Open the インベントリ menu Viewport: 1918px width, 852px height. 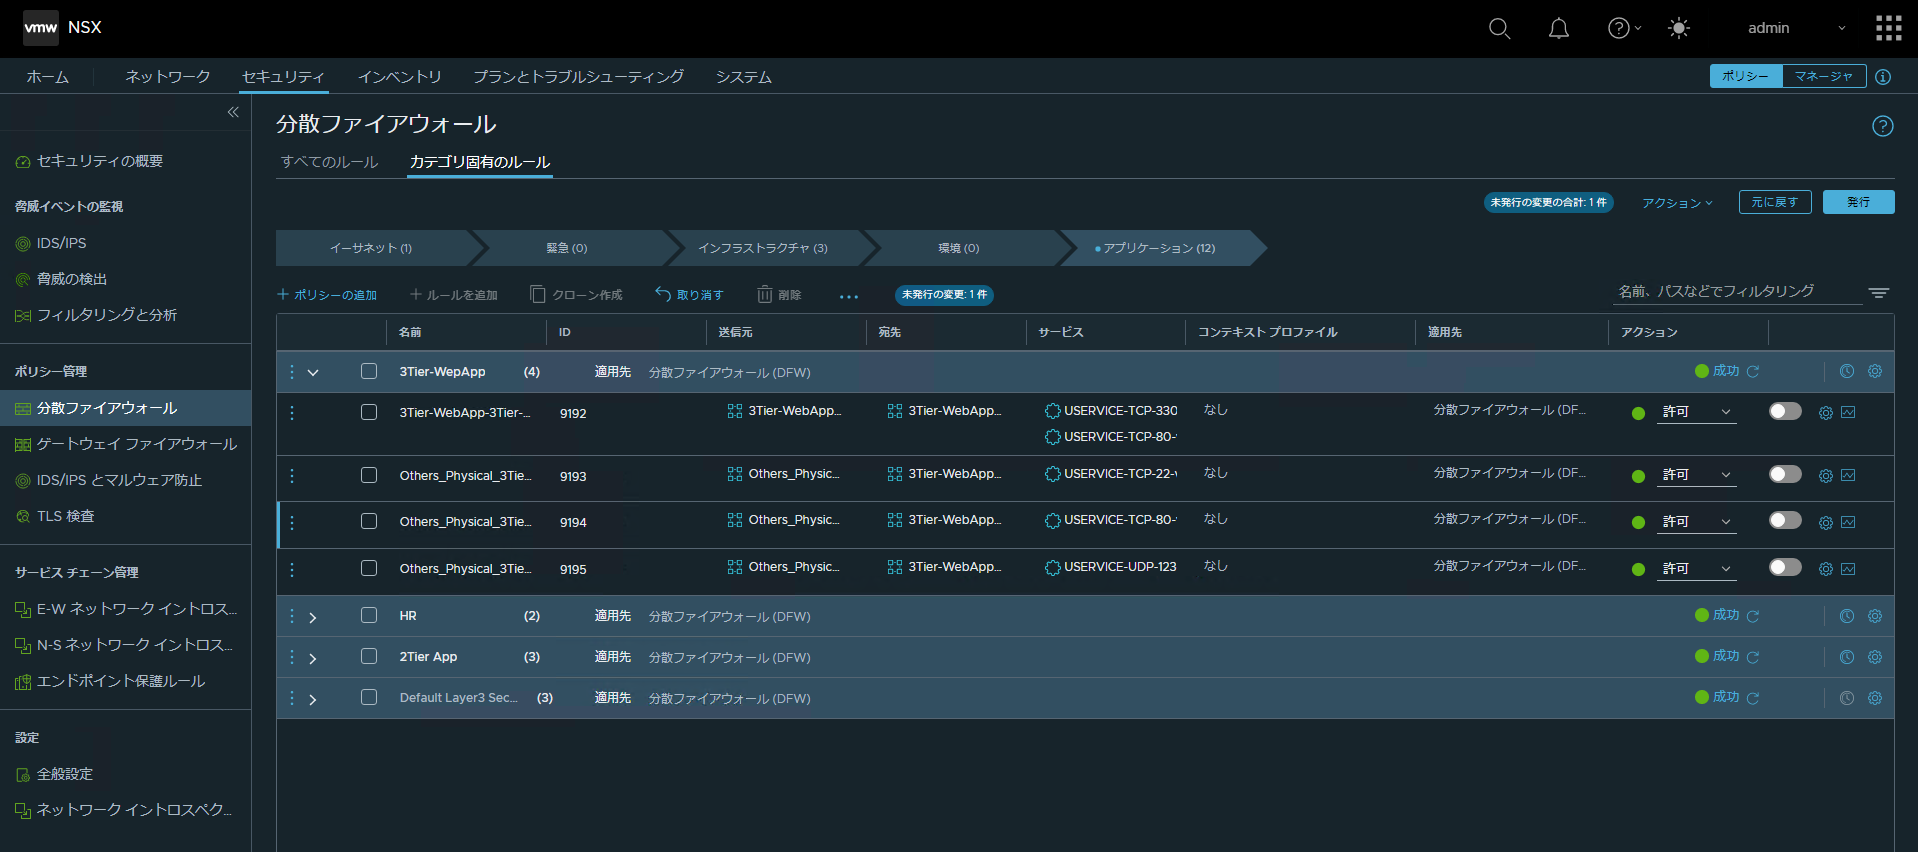click(x=399, y=77)
